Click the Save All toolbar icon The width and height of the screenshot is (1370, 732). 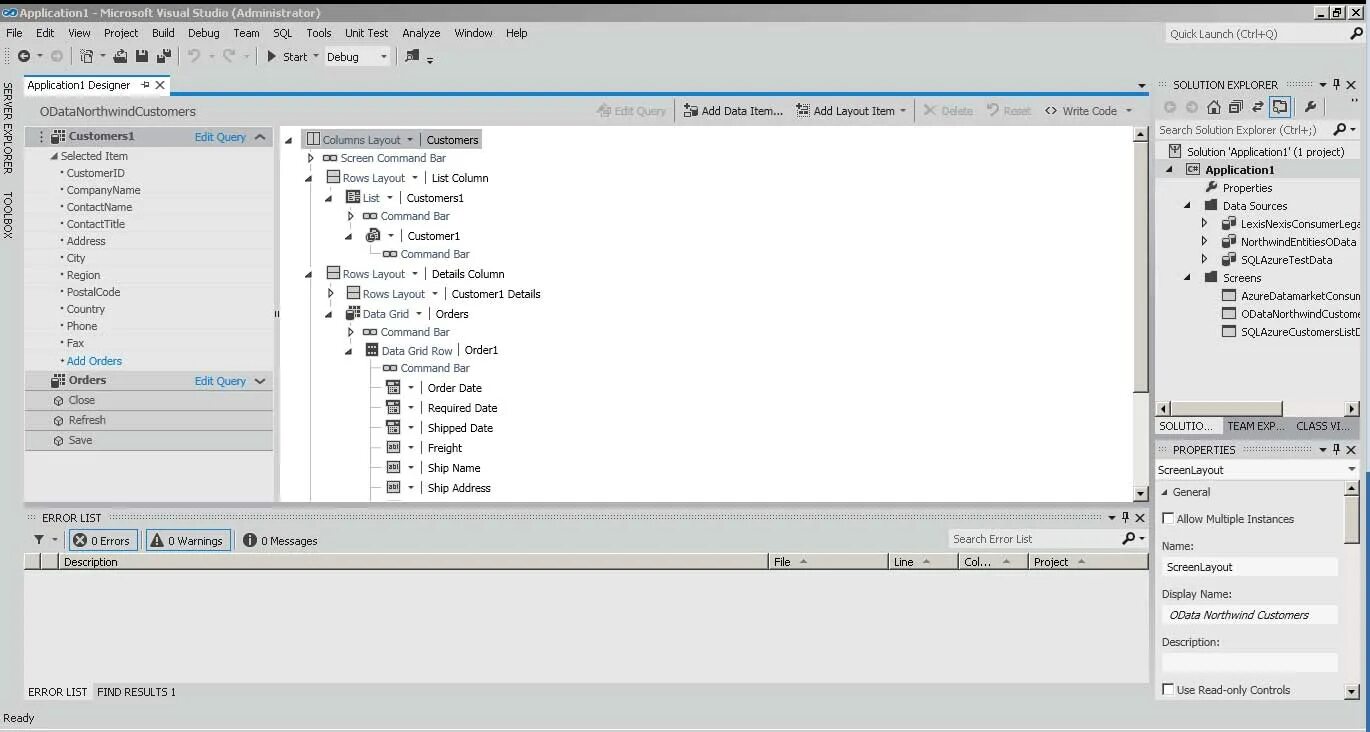[x=163, y=57]
